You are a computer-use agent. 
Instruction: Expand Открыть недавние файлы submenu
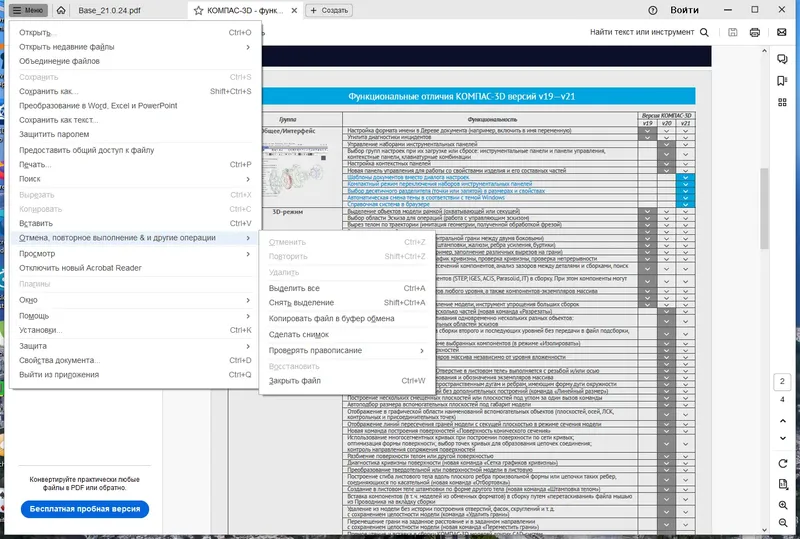click(x=135, y=47)
